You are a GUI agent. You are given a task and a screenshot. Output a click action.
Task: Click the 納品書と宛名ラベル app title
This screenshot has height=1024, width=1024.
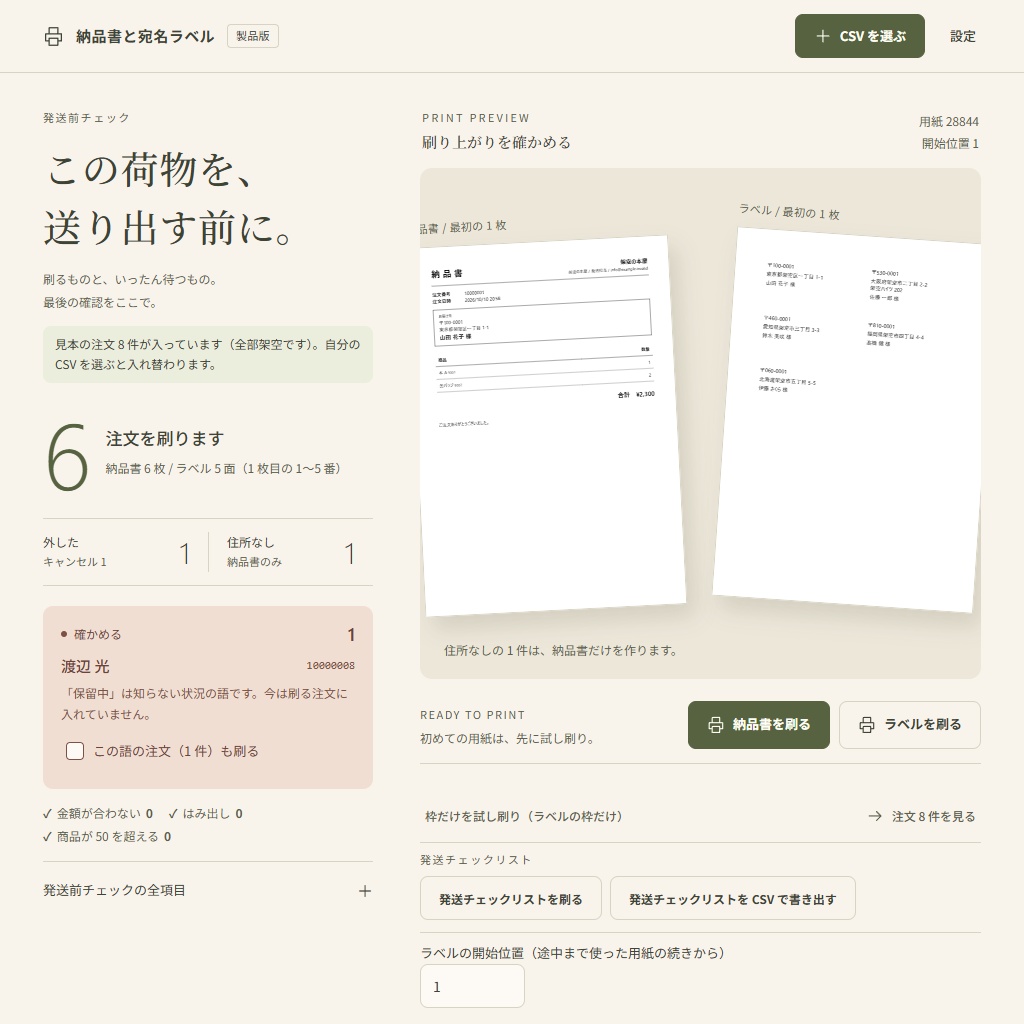click(145, 37)
